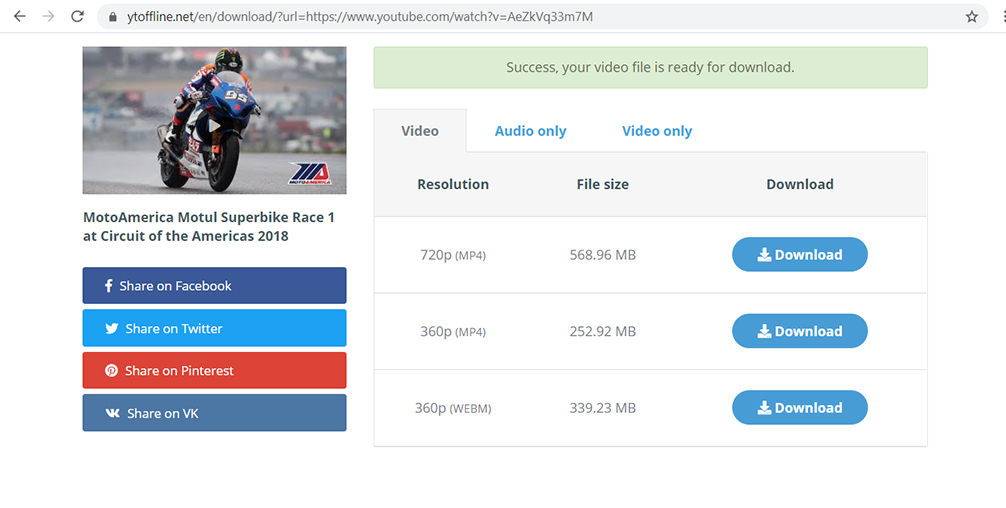Click the 339.23 MB file size
Screen dimensions: 1006x508
tap(602, 407)
